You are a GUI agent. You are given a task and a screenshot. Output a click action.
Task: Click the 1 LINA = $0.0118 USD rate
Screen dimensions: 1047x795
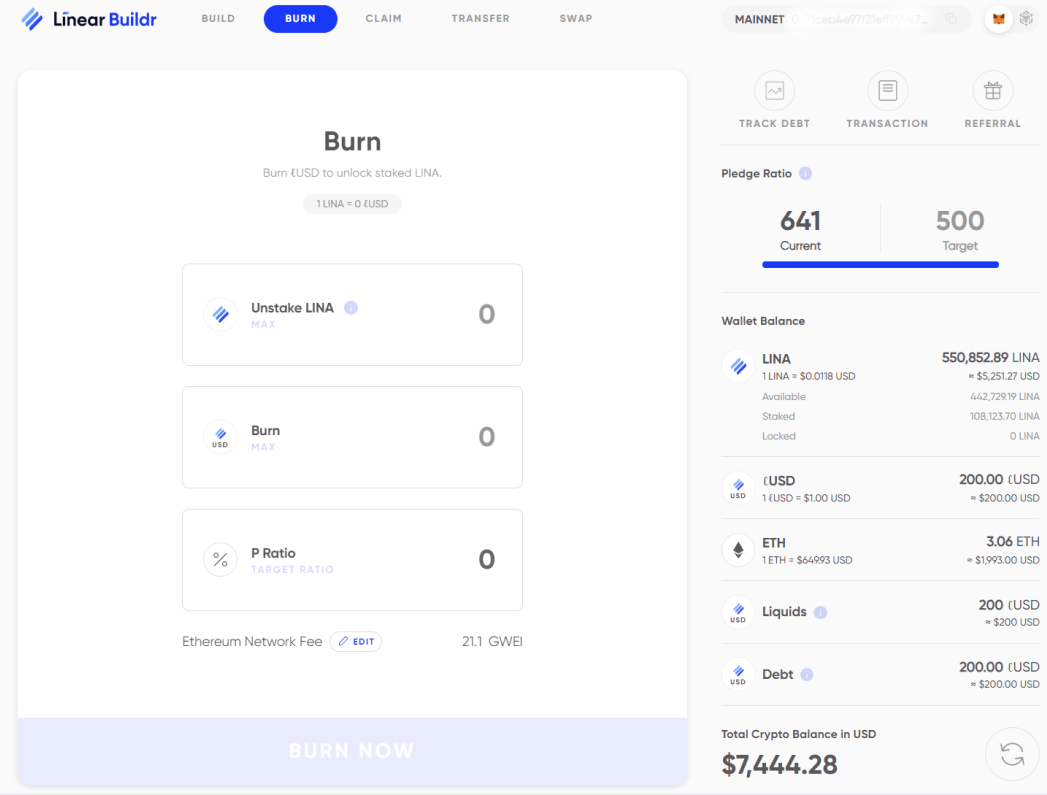point(809,376)
